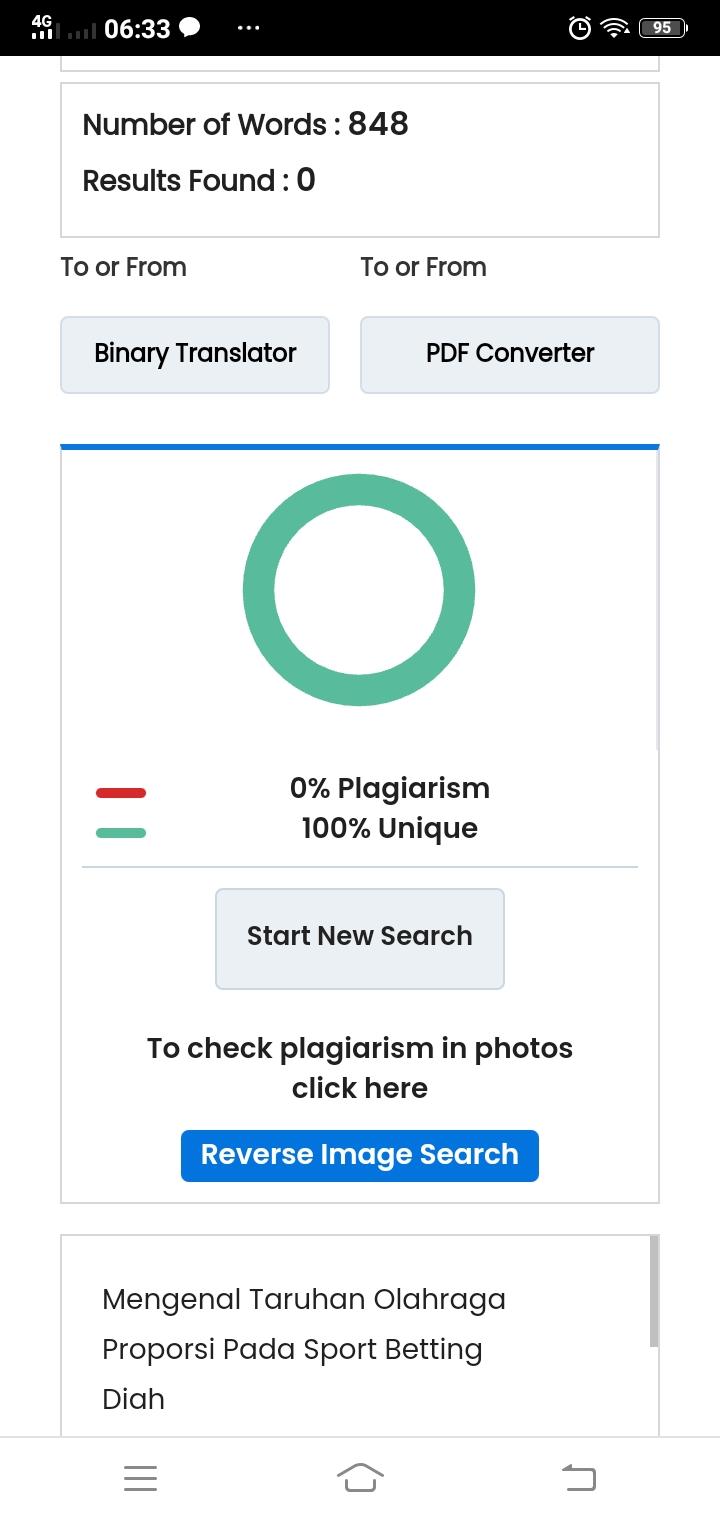Tap the three-dot notifications overflow icon
The image size is (720, 1520).
248,28
